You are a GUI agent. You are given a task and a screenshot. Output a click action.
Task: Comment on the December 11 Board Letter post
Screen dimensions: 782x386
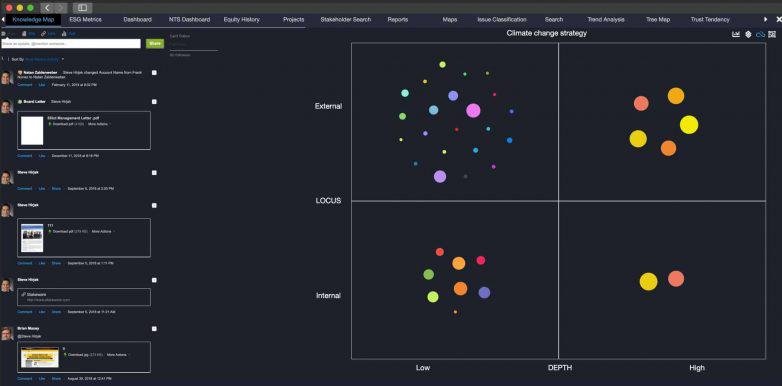click(x=25, y=156)
